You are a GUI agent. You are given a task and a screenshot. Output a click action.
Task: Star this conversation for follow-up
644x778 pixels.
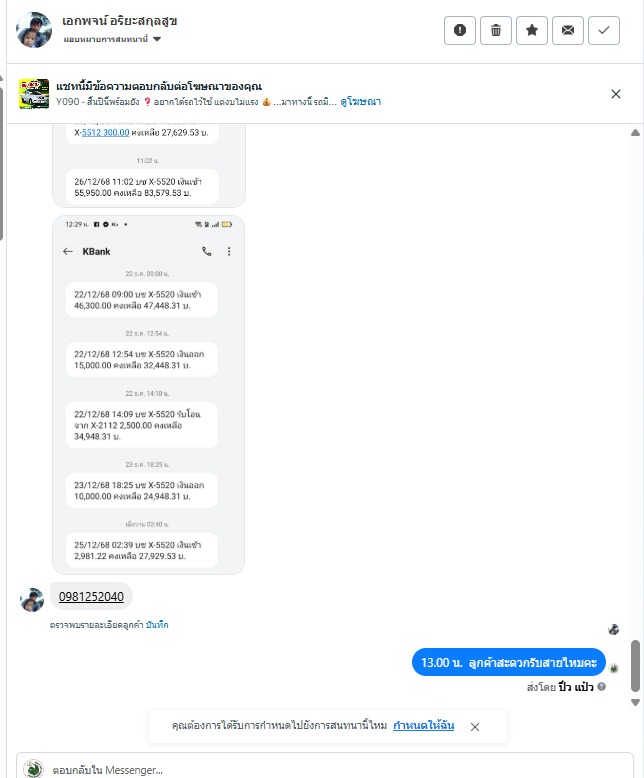point(531,30)
